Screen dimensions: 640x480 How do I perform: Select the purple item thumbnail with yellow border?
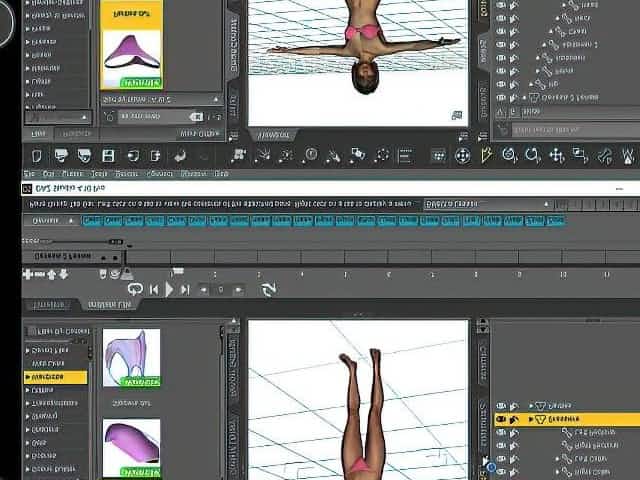tap(131, 46)
